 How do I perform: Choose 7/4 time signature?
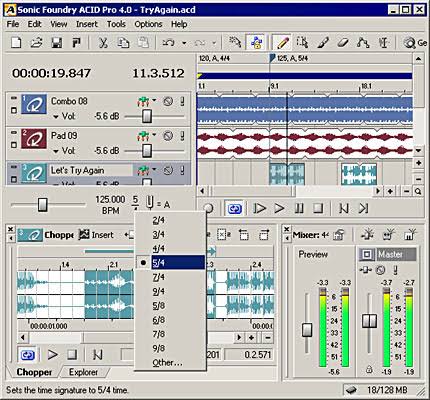click(x=171, y=277)
